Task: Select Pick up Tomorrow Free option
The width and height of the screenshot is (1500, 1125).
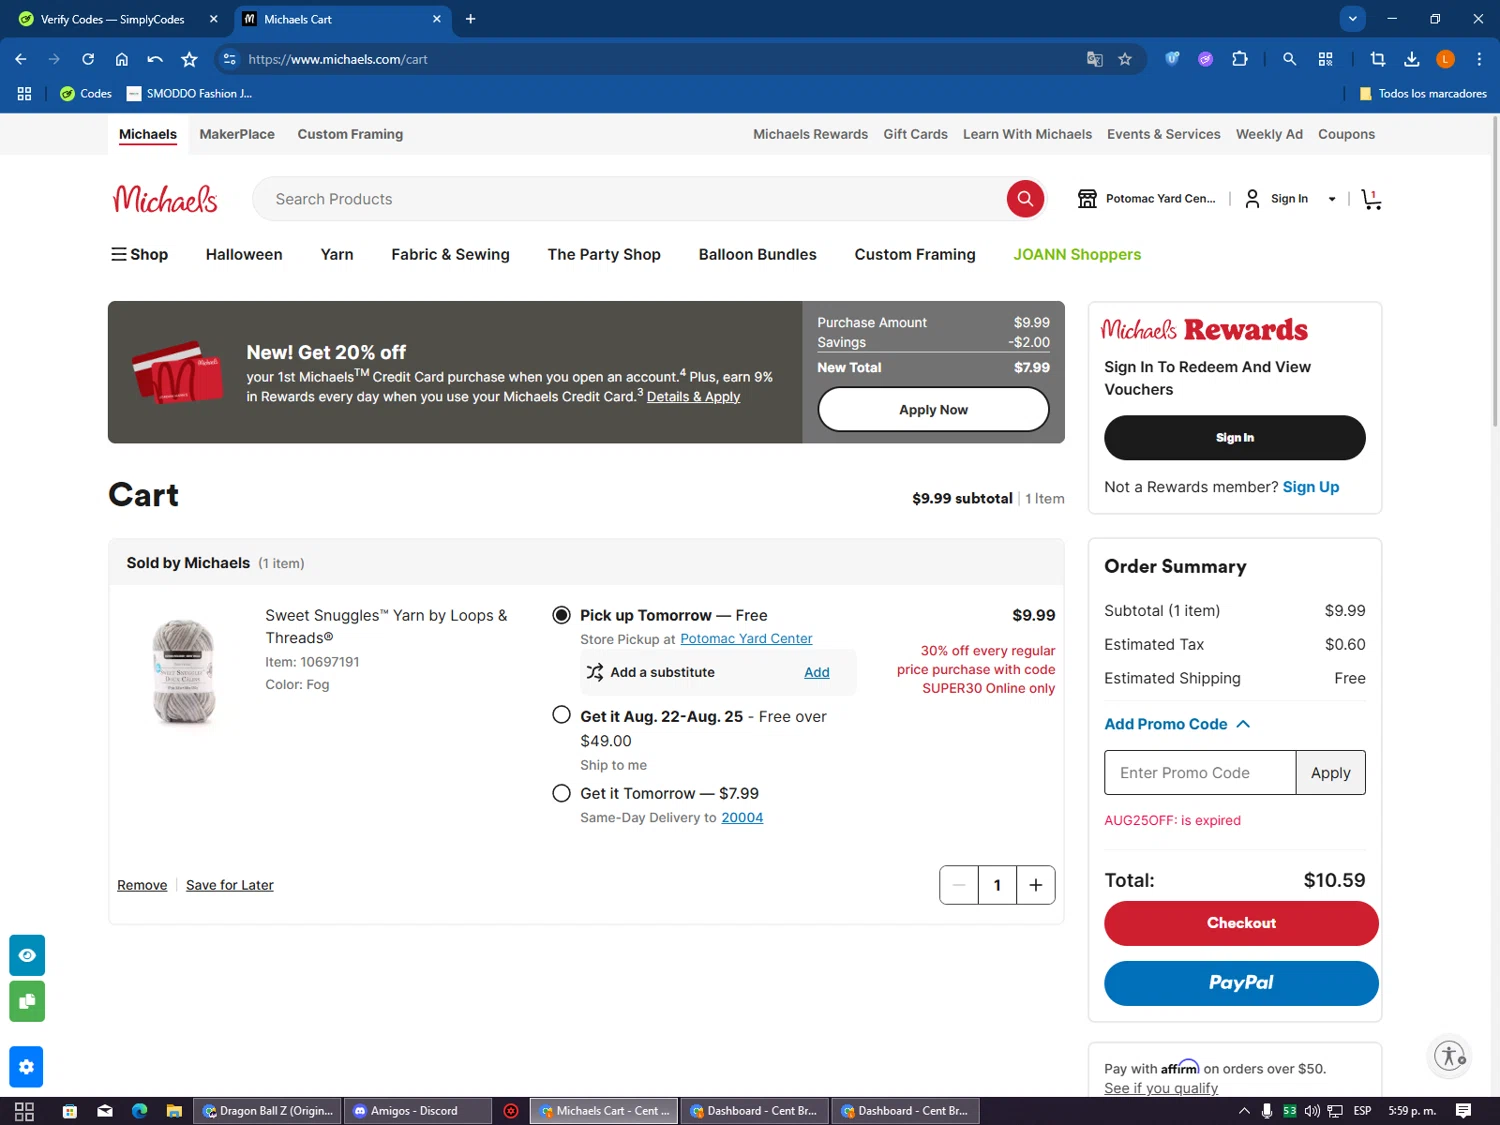Action: click(x=562, y=615)
